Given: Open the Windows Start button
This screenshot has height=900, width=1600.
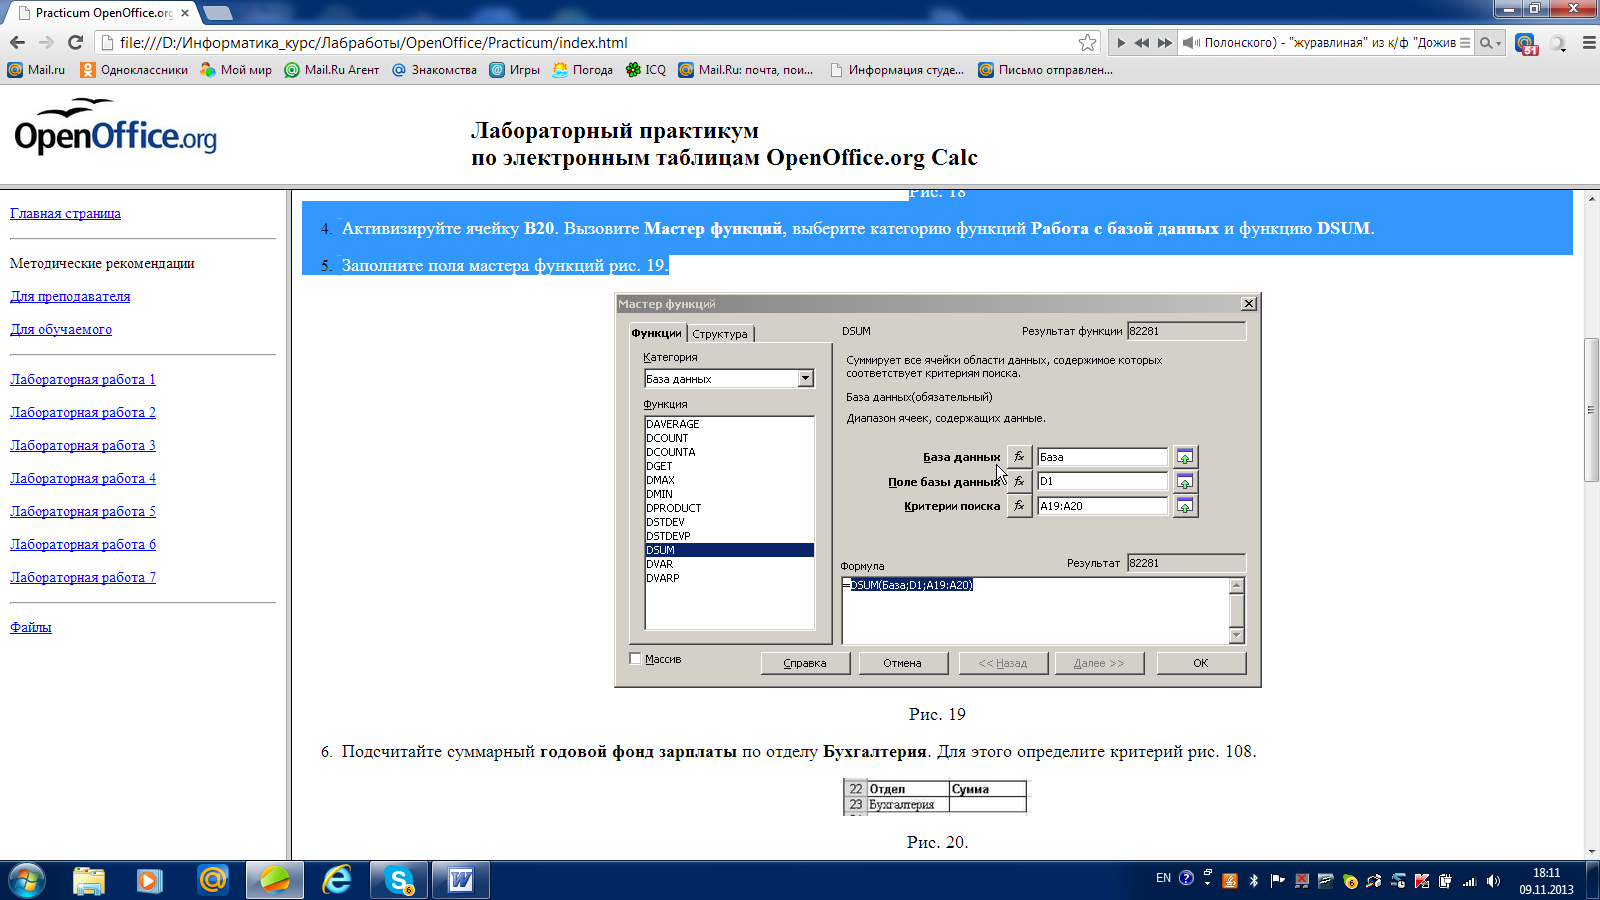Looking at the screenshot, I should pos(25,880).
